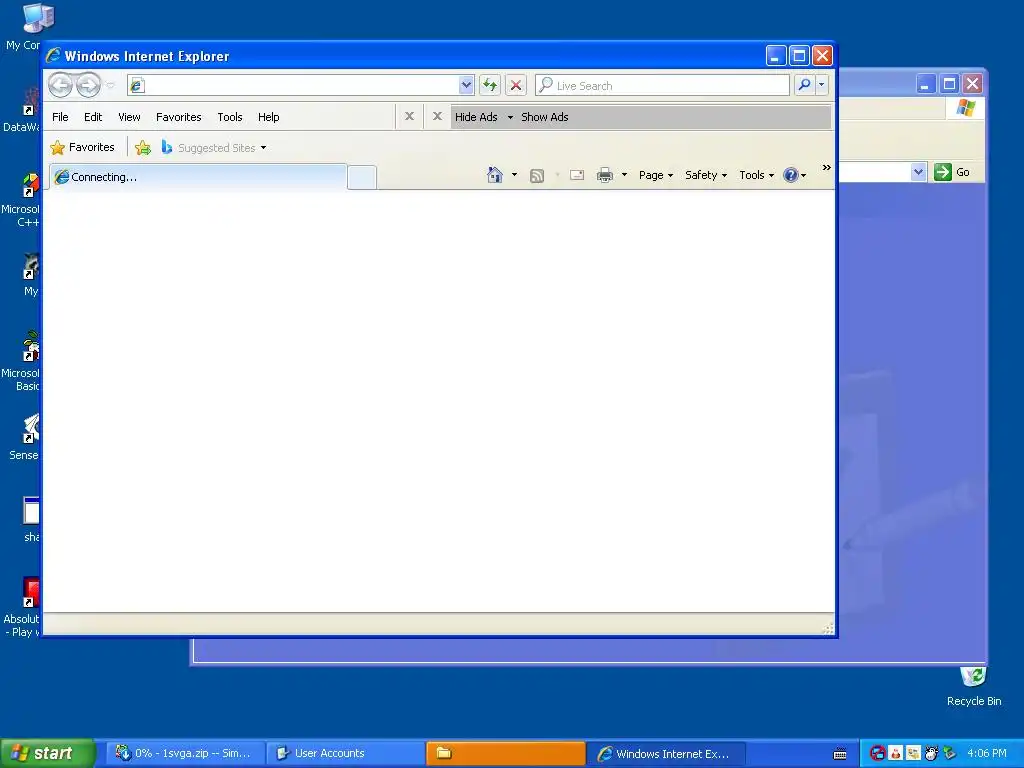
Task: Close the first toolbar with its X
Action: (x=409, y=116)
